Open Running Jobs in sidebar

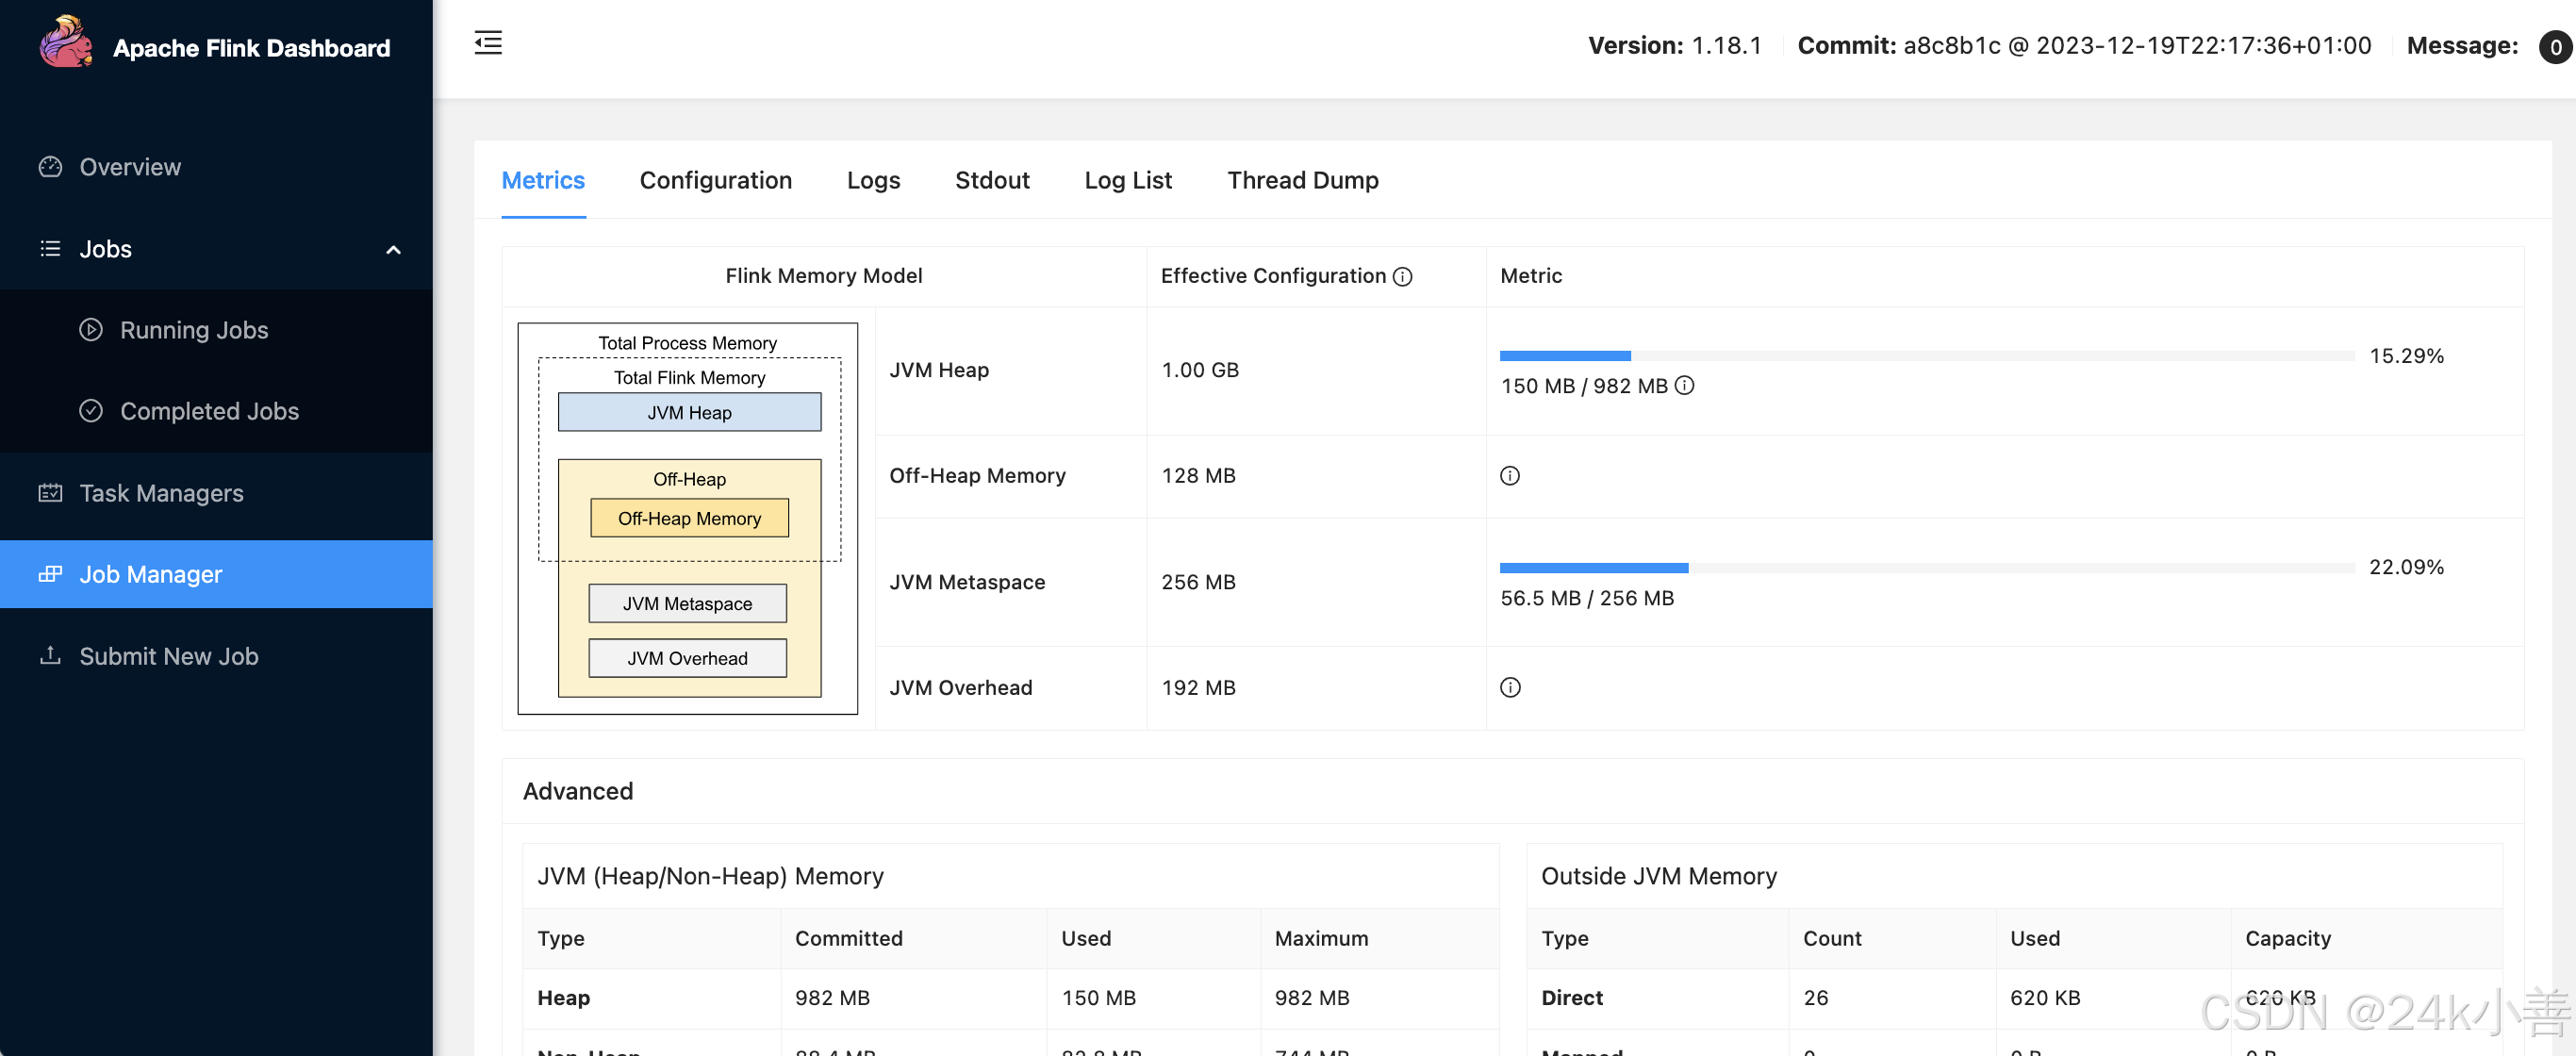pyautogui.click(x=194, y=330)
